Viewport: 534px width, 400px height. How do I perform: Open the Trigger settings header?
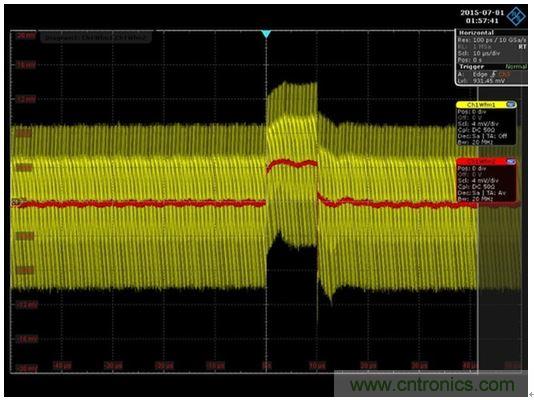pyautogui.click(x=472, y=66)
